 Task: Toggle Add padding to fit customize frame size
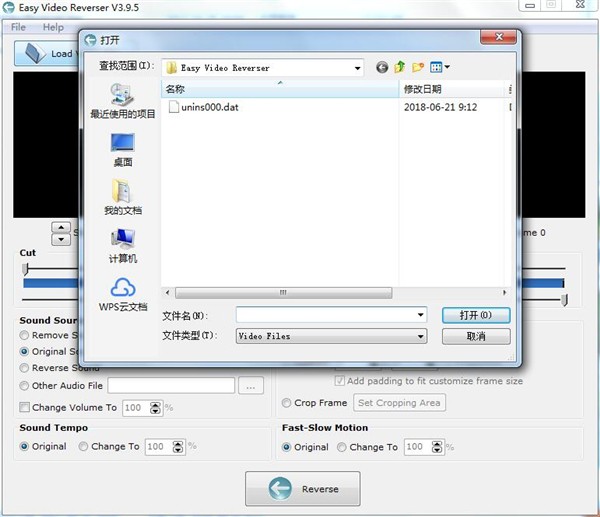click(339, 381)
